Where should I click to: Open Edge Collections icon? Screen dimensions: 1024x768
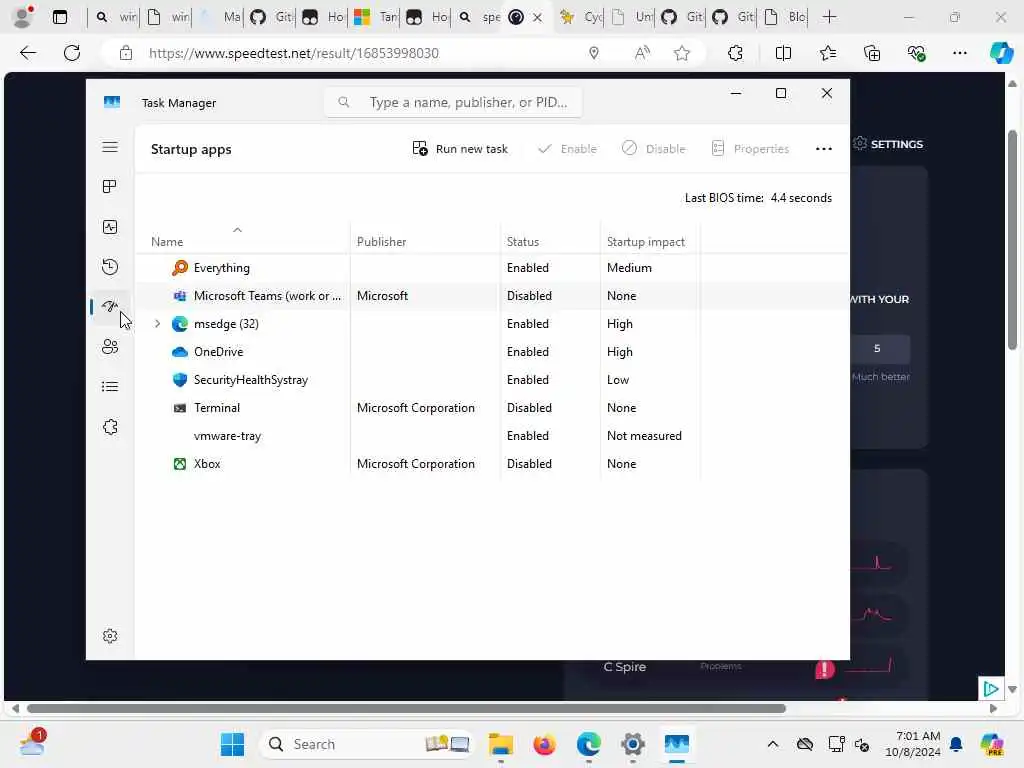coord(872,53)
